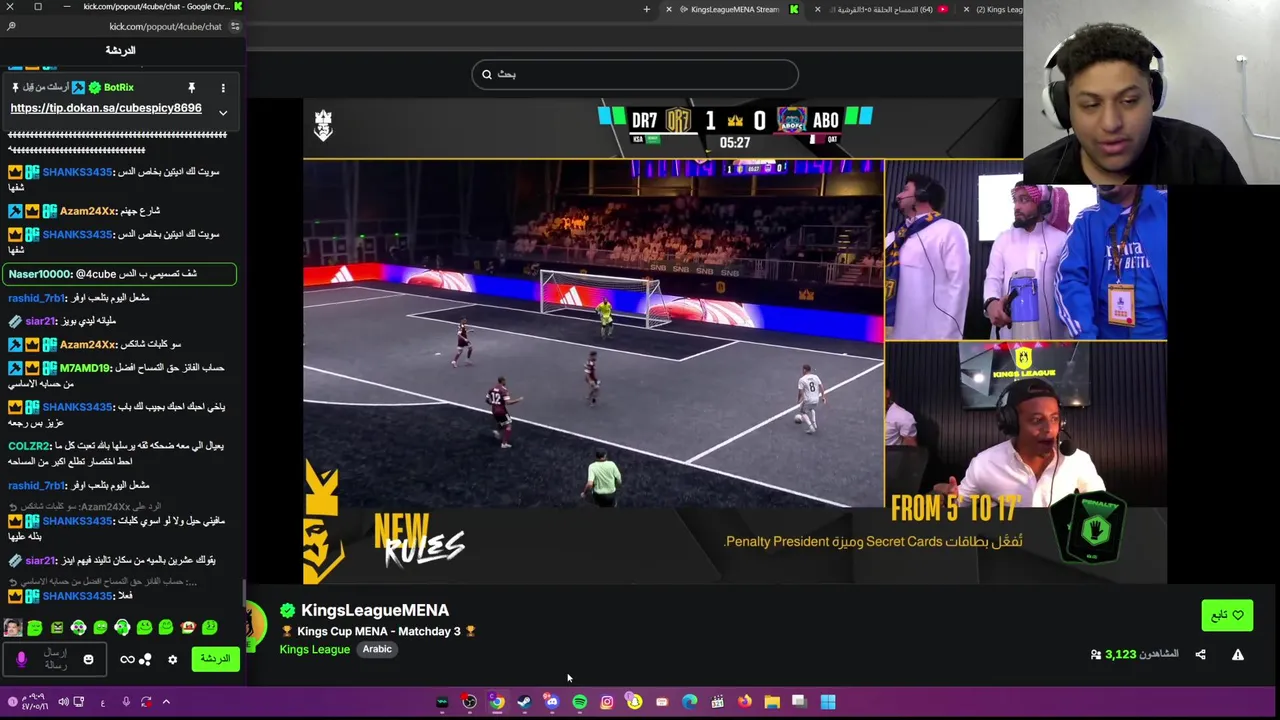Click the Kick stream video player
The image size is (1280, 720).
click(x=735, y=340)
